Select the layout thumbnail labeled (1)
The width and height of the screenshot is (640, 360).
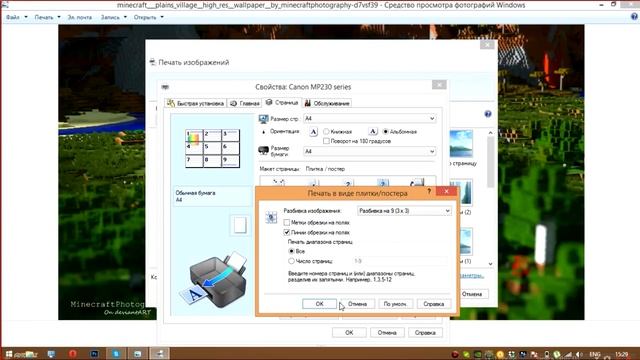tap(466, 241)
